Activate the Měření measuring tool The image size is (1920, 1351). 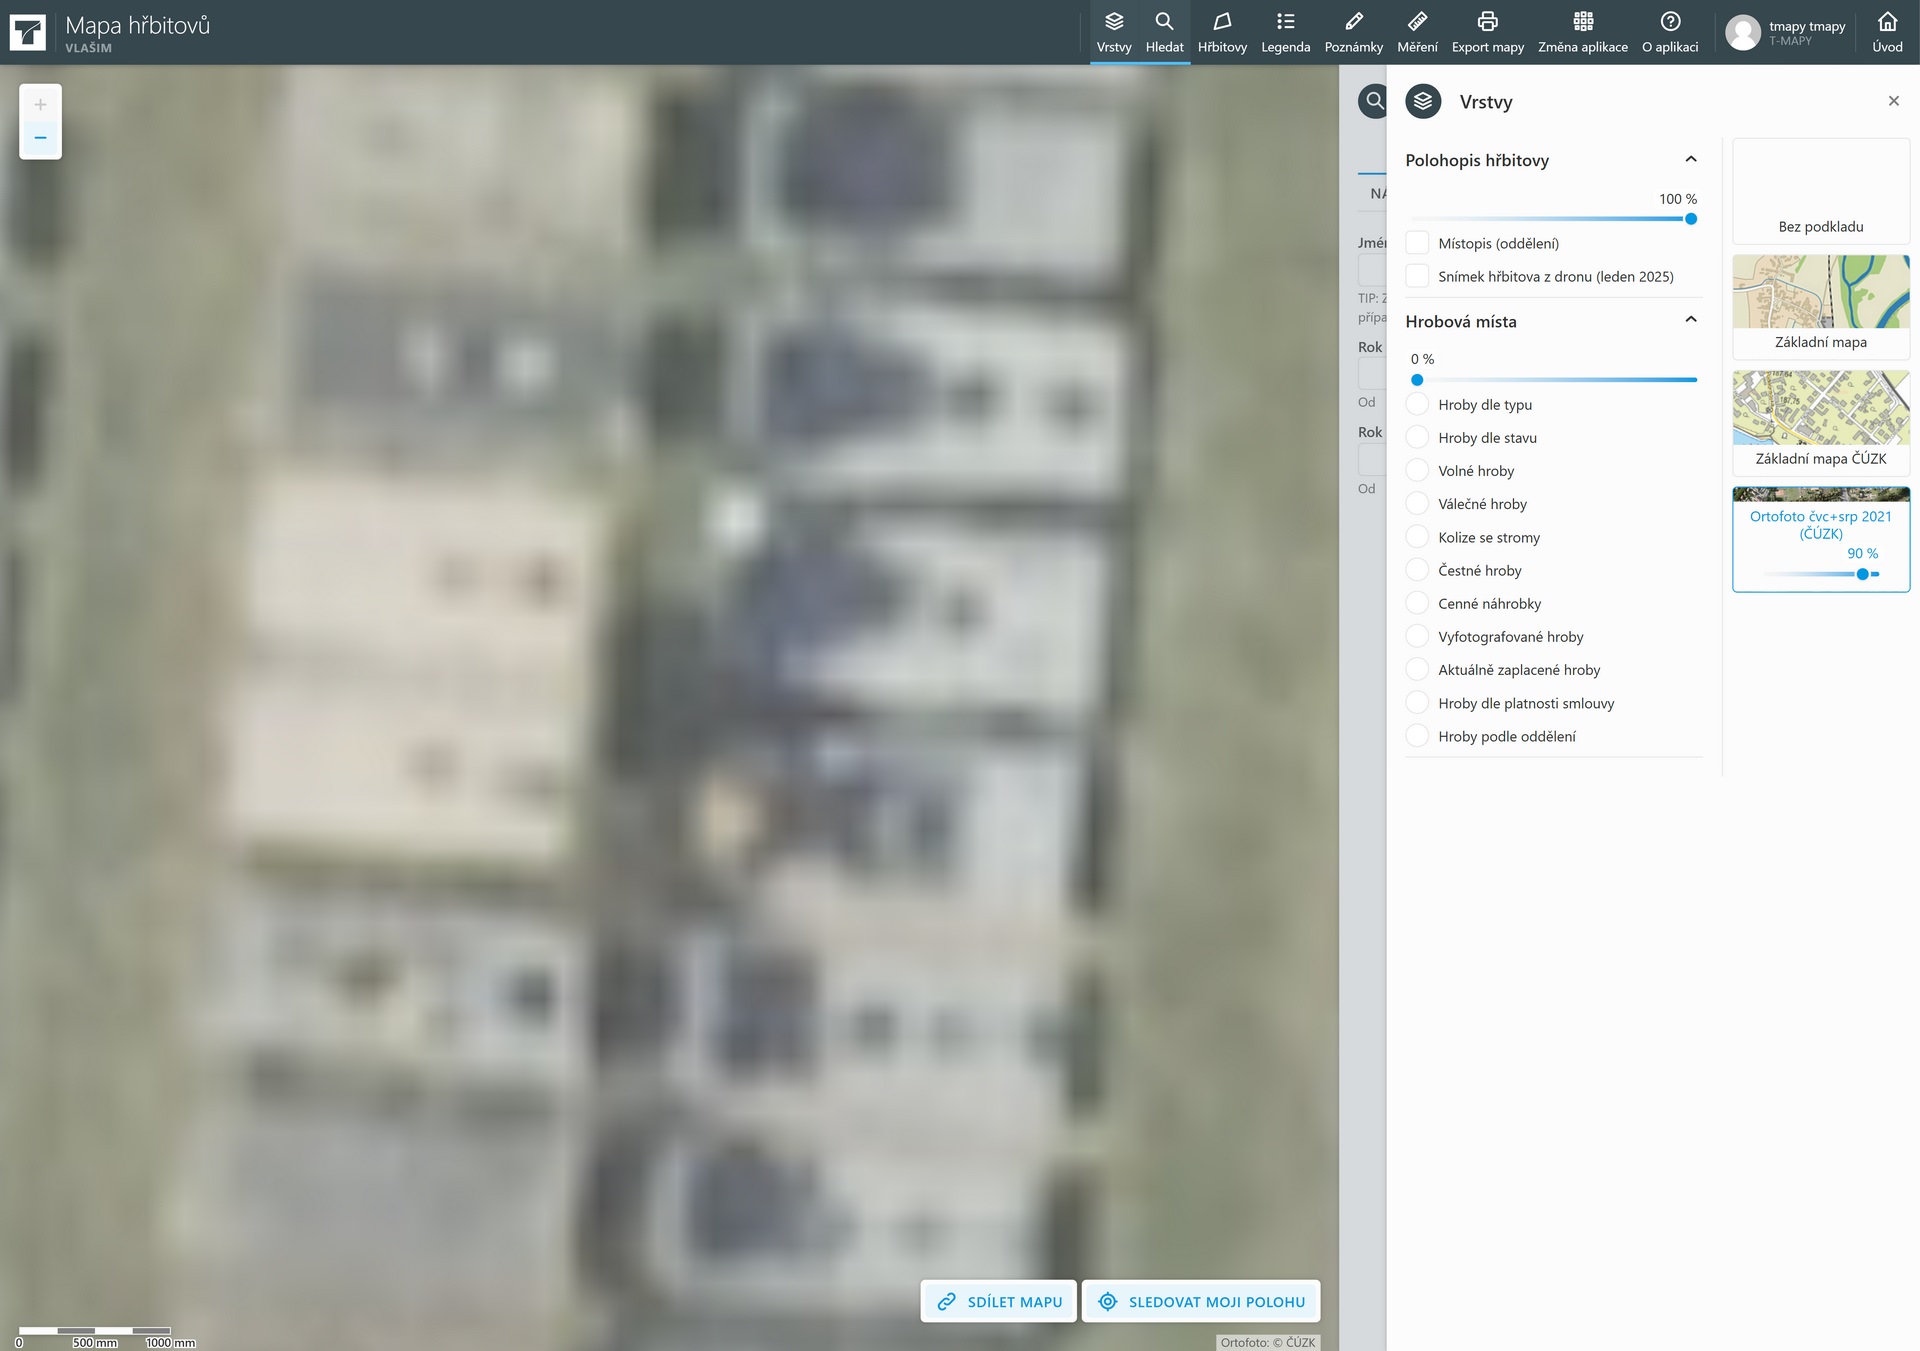[1417, 32]
